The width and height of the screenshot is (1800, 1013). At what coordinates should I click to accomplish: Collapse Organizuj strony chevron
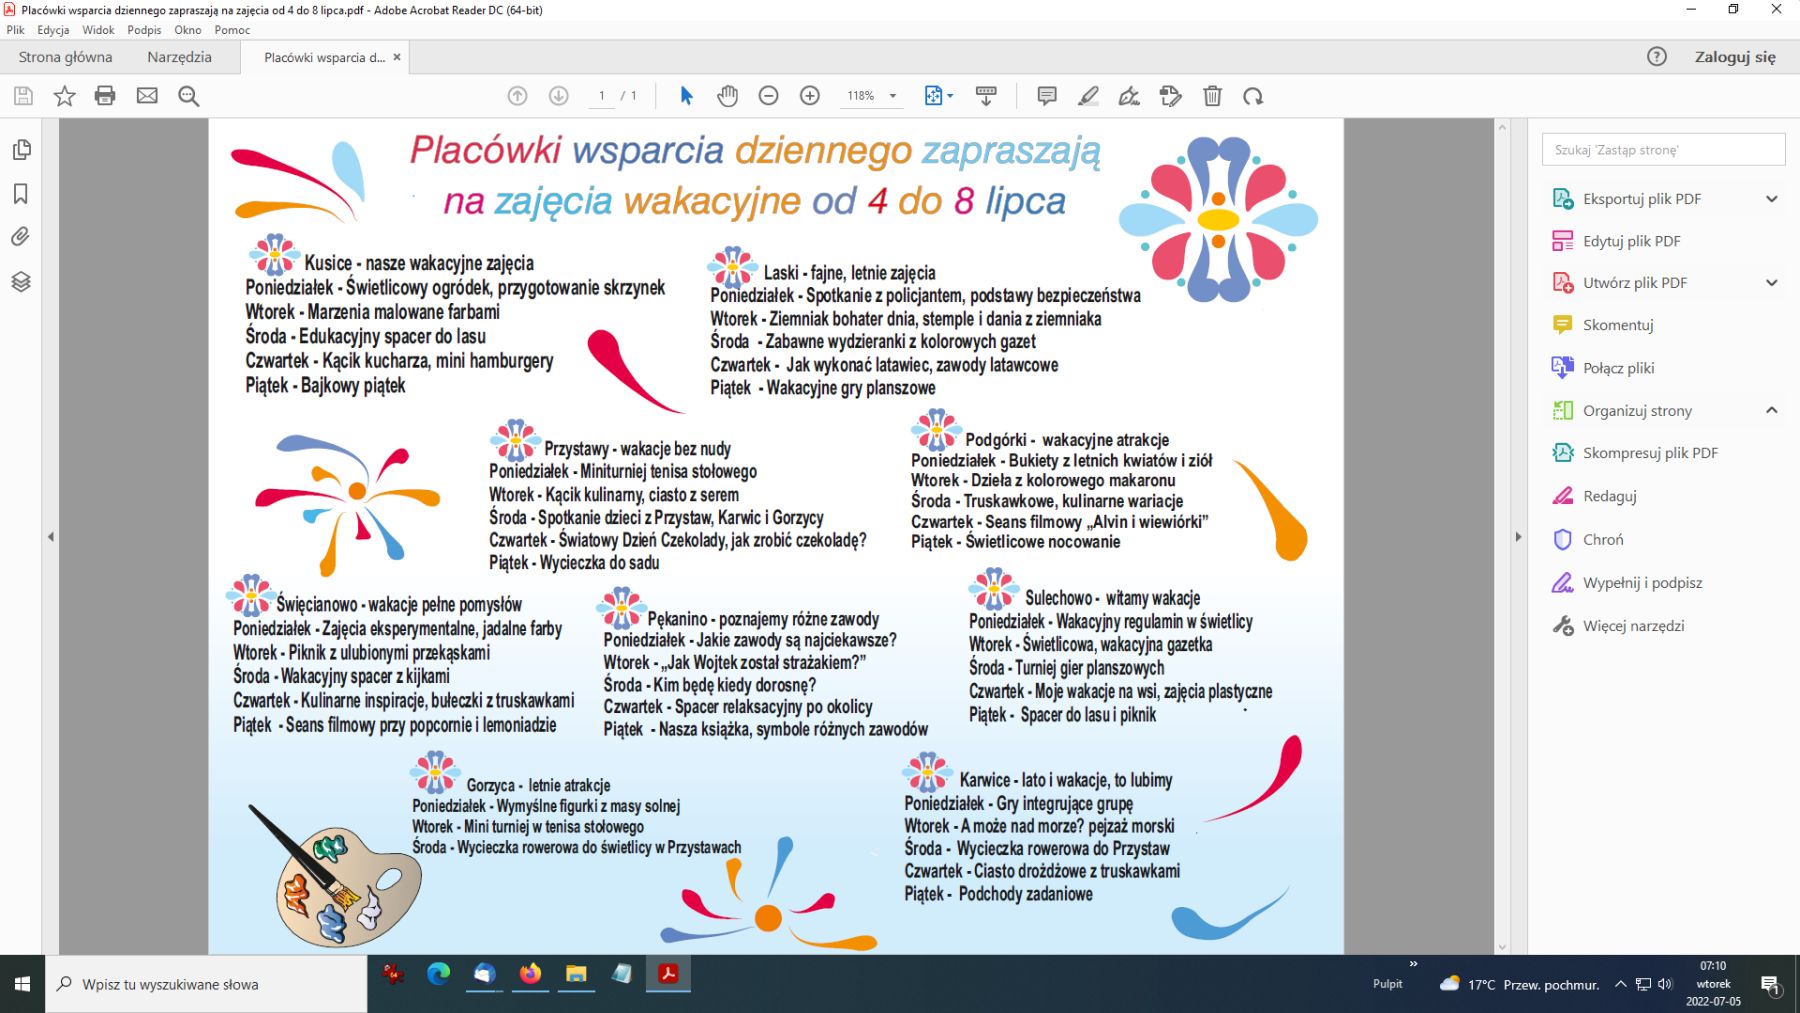coord(1772,410)
